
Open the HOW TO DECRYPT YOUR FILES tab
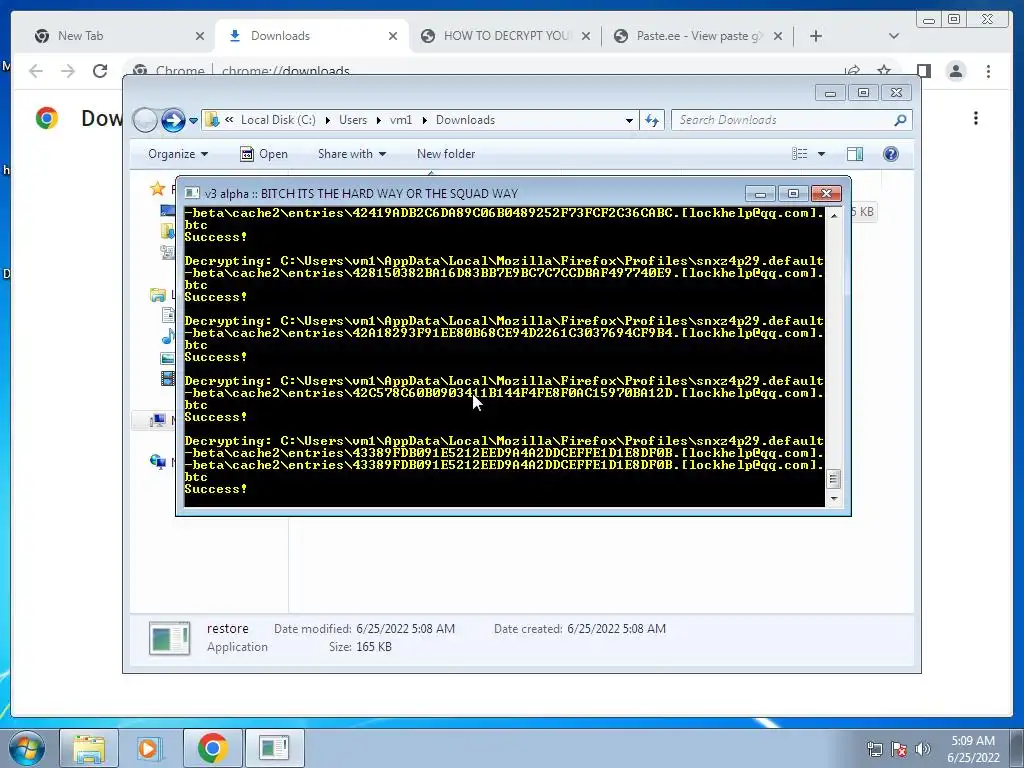point(504,36)
